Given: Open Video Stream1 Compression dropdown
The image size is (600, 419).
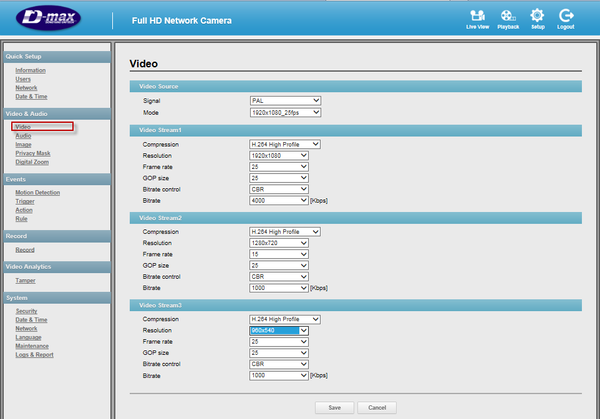Looking at the screenshot, I should (x=285, y=144).
